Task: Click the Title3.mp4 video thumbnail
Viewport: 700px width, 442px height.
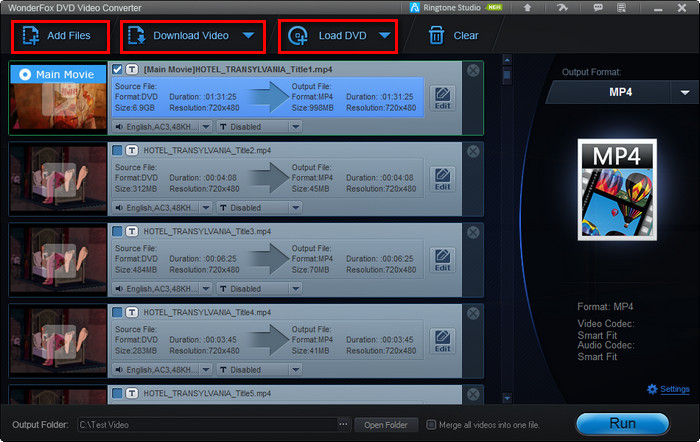Action: point(58,260)
